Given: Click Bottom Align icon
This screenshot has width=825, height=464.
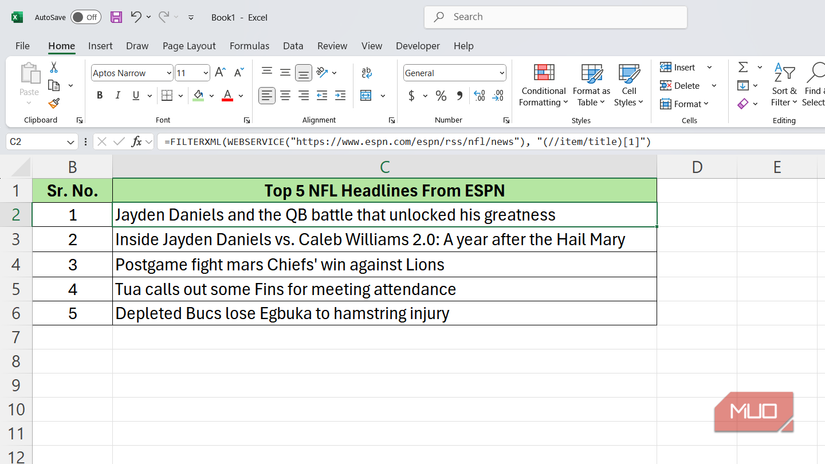Looking at the screenshot, I should pyautogui.click(x=304, y=73).
